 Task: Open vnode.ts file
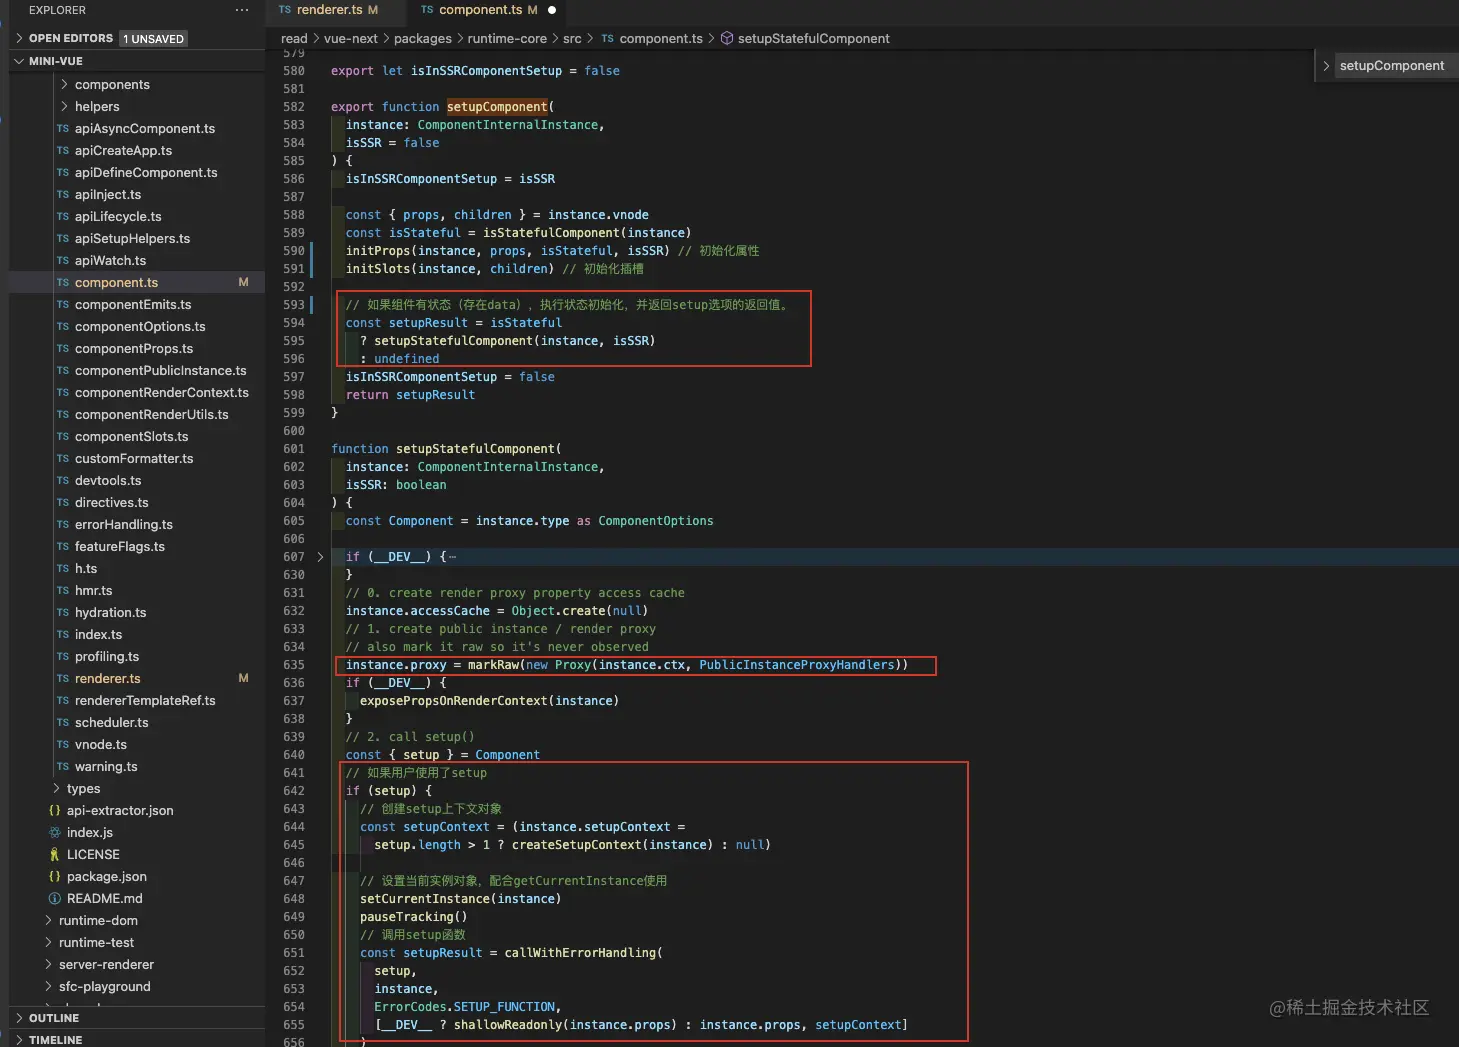(x=101, y=745)
